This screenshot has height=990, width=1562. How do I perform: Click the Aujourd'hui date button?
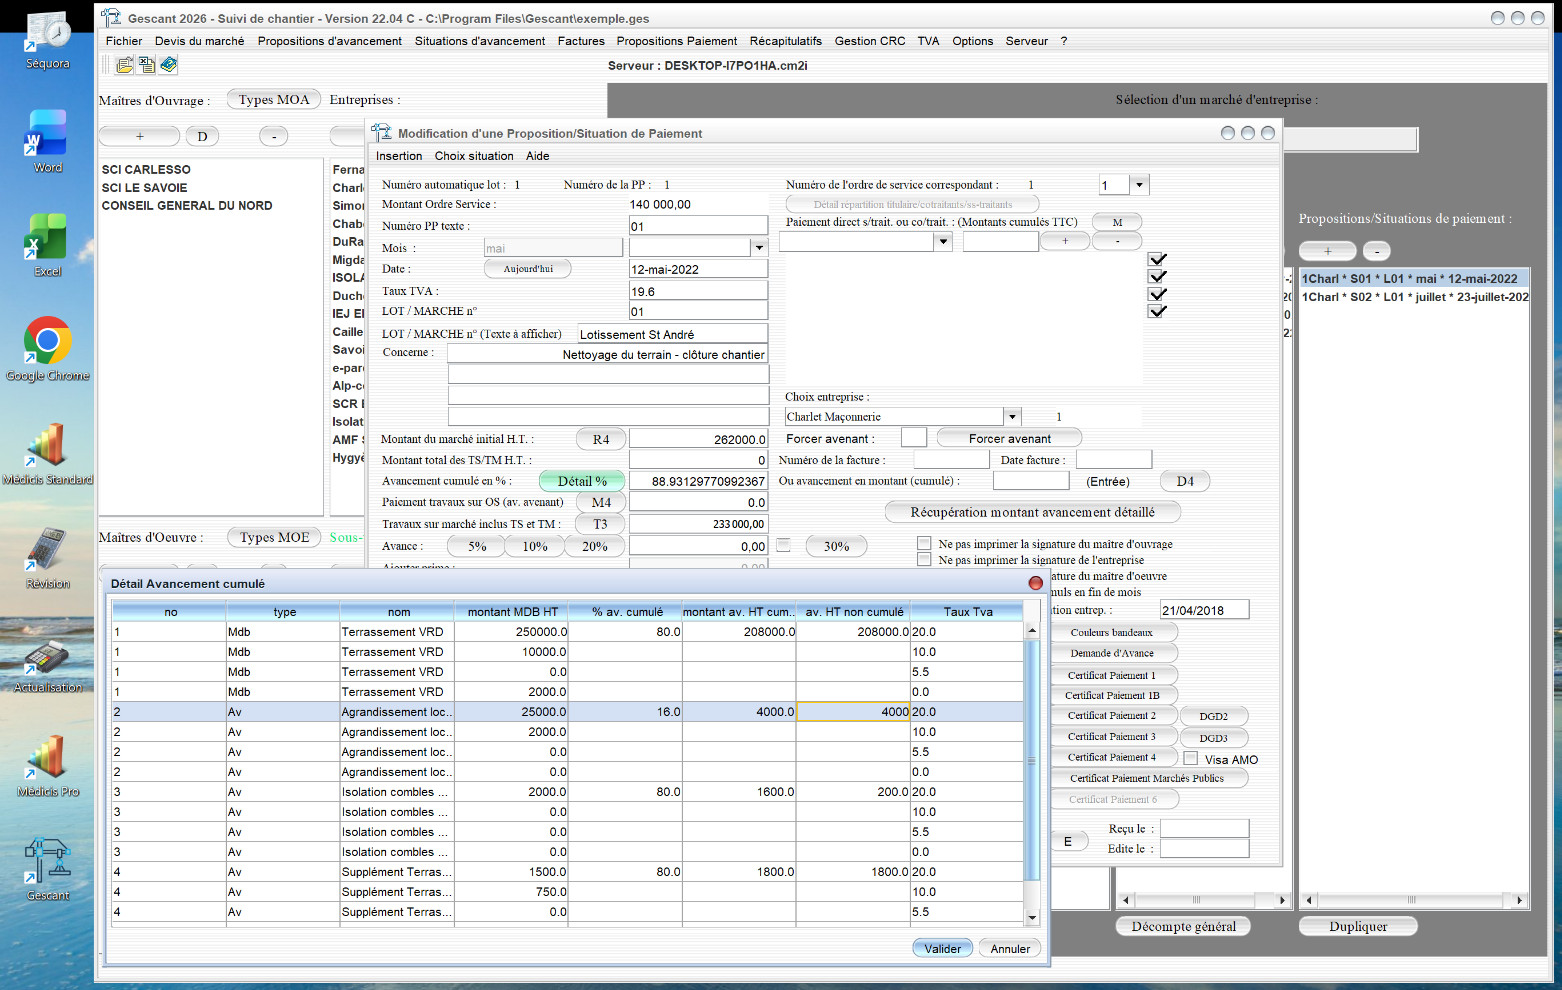click(528, 268)
